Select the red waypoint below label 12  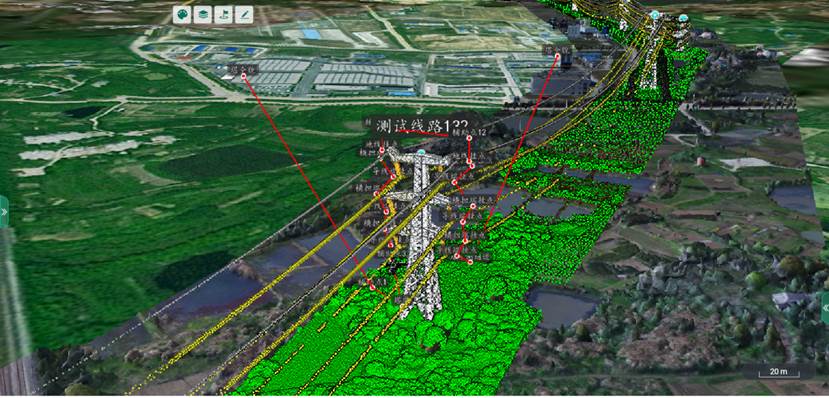(469, 138)
